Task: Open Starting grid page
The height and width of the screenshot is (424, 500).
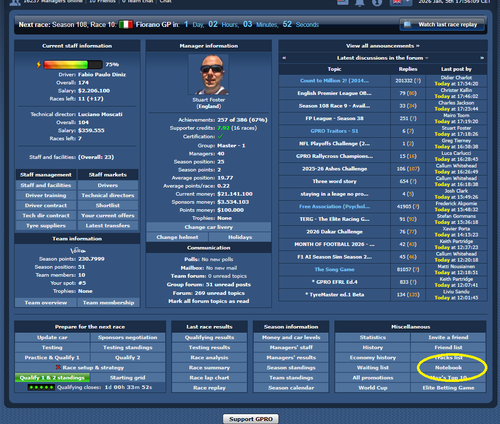Action: [128, 378]
